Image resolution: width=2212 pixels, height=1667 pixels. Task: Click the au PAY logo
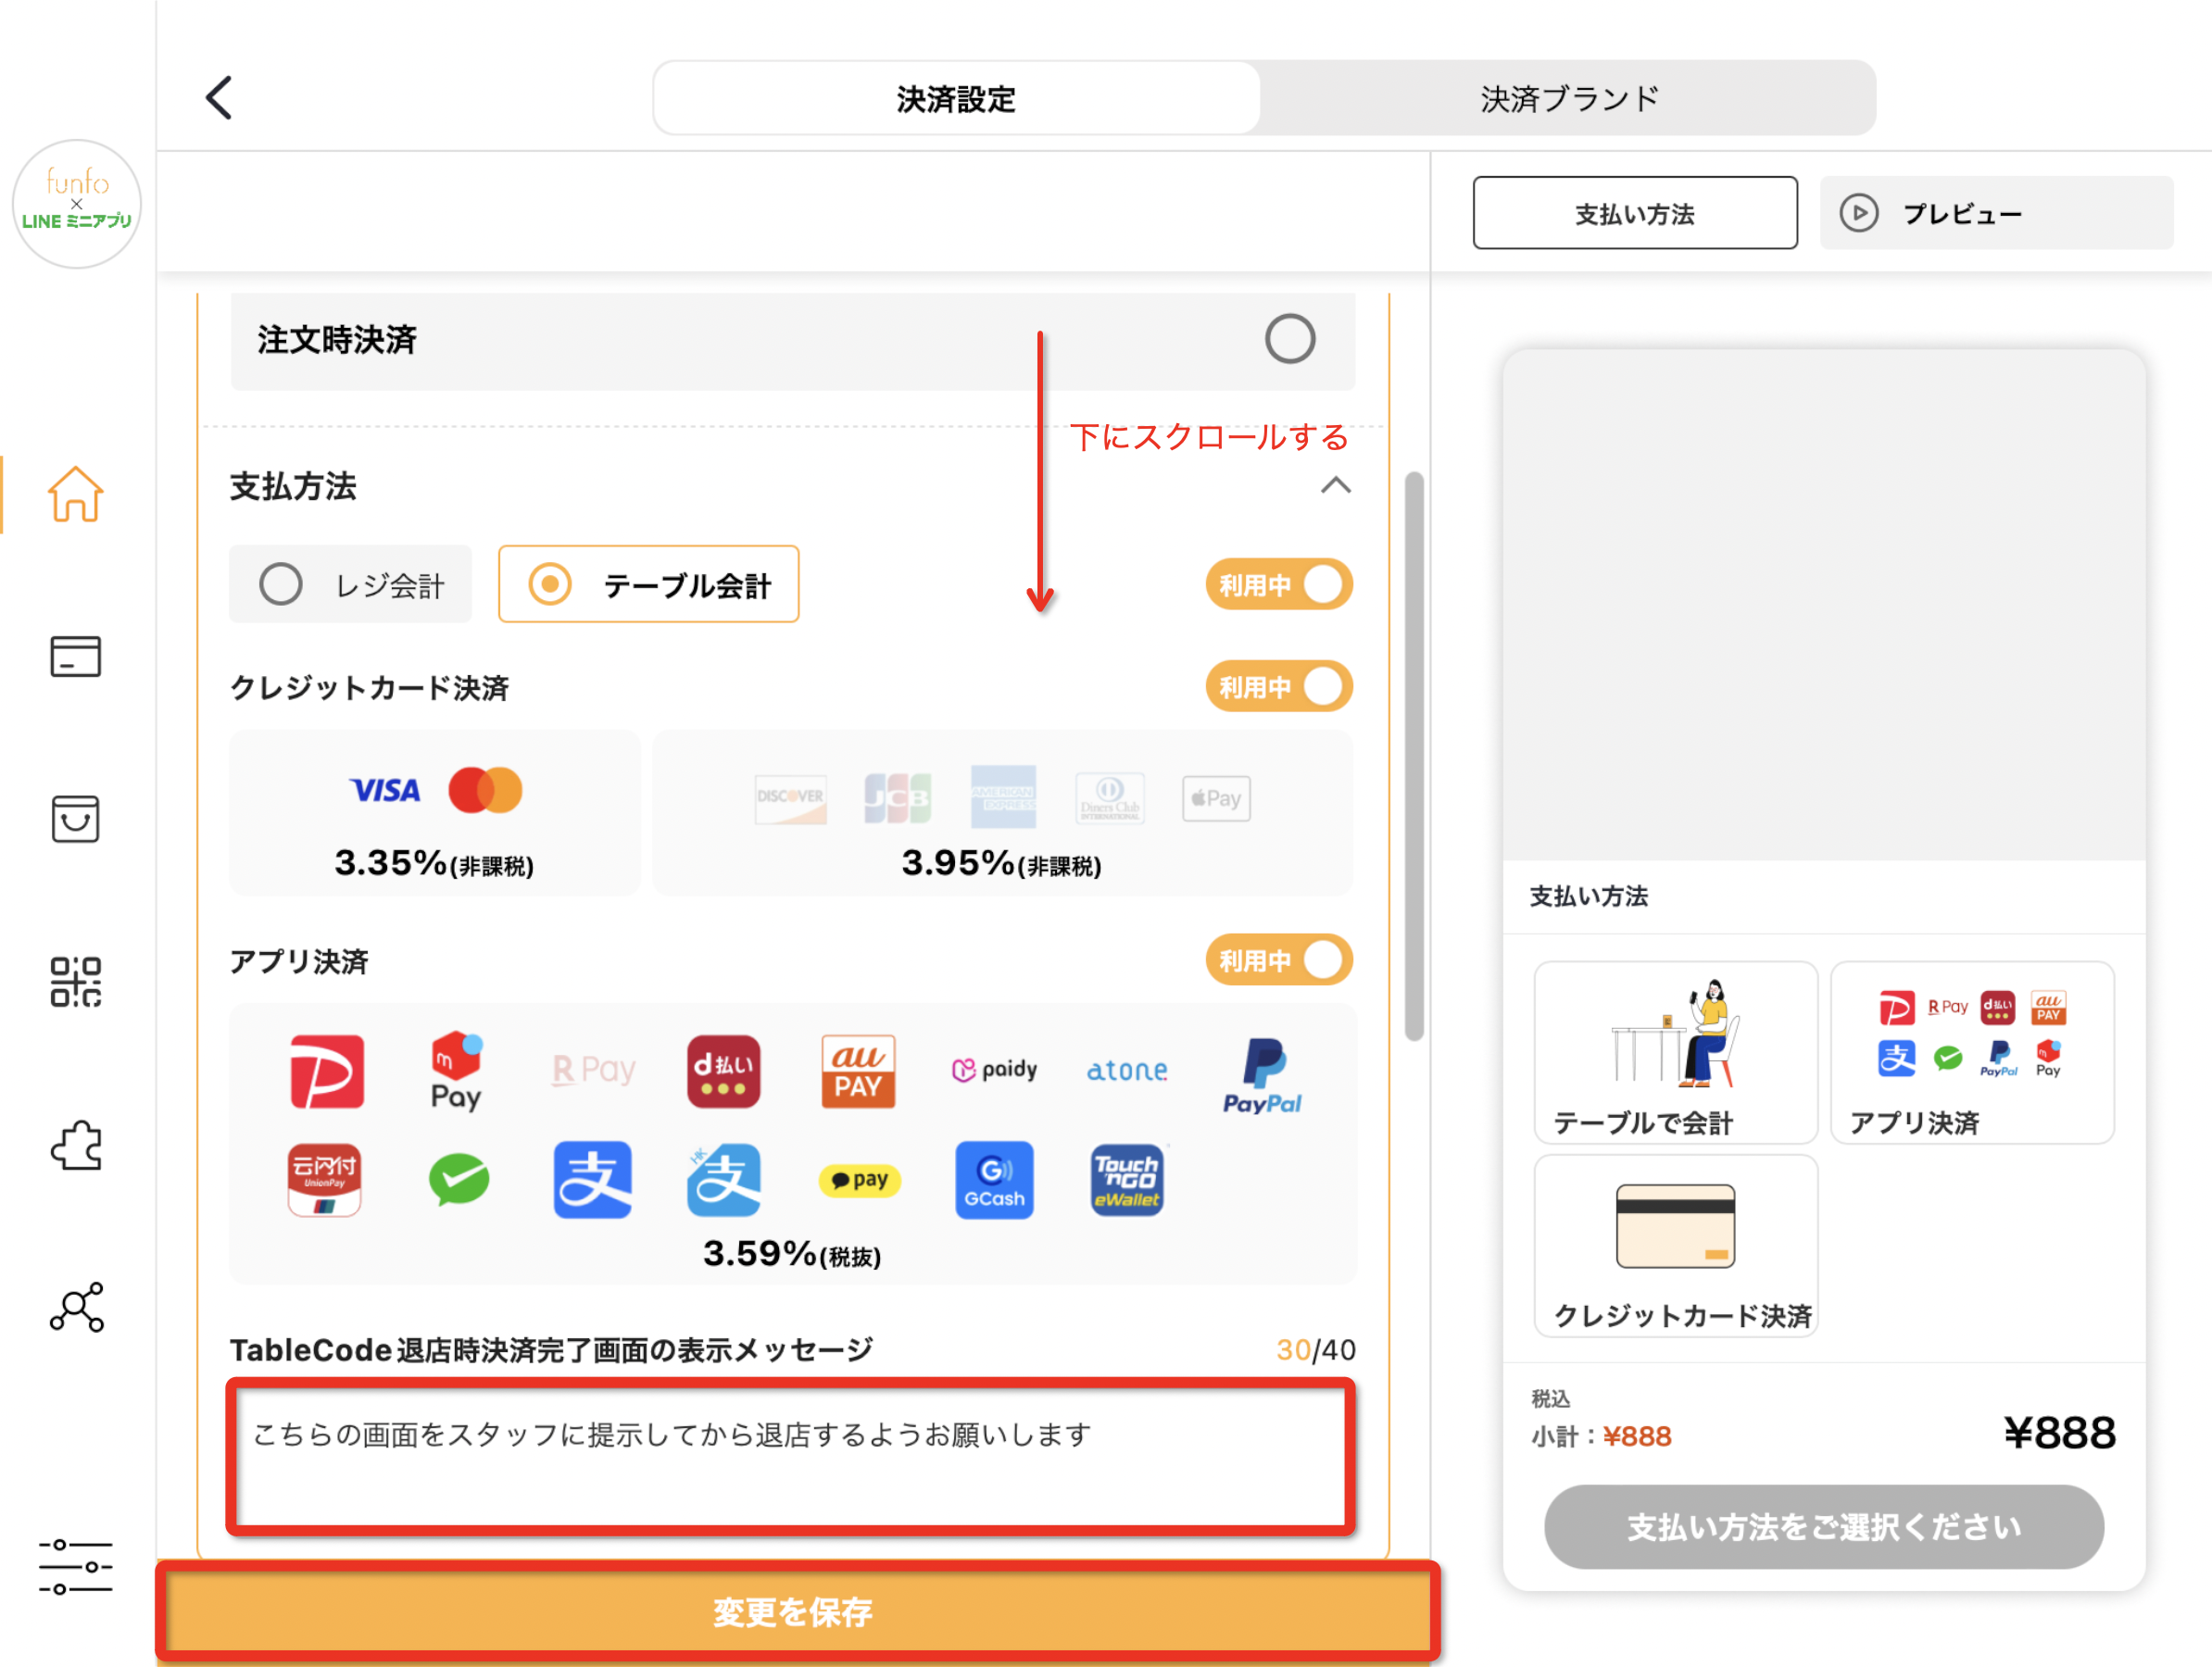click(858, 1072)
